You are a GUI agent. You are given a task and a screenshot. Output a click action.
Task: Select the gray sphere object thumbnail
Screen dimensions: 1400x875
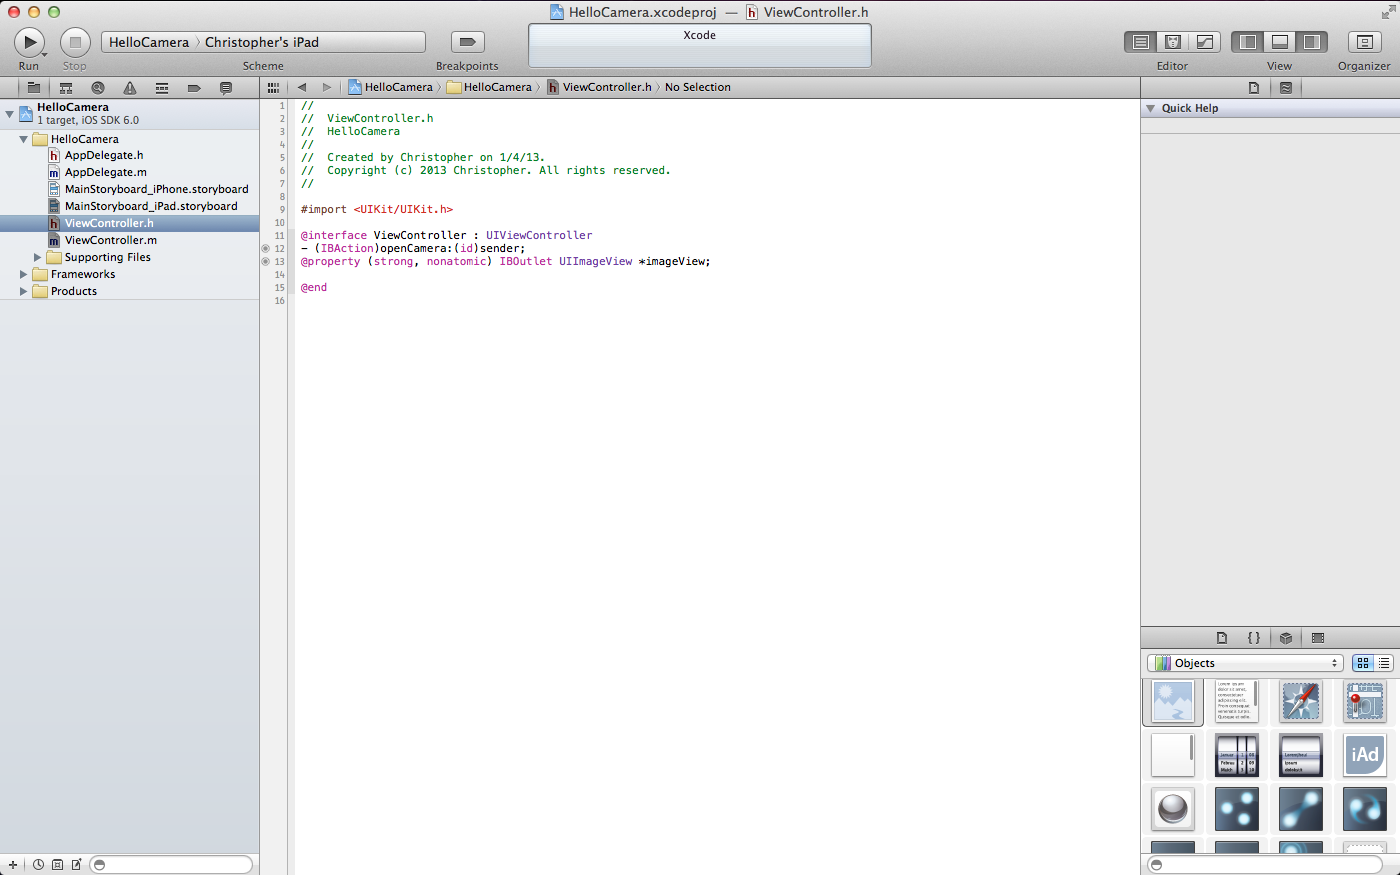click(1173, 808)
